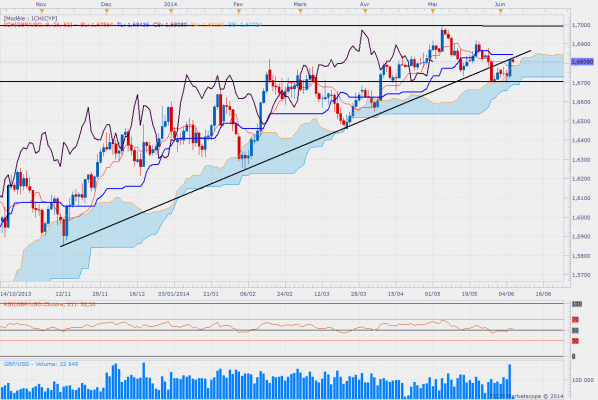This screenshot has height=400, width=598.
Task: Select the RSI(GBP/USD.Clôture, 21) indicator label
Action: pos(50,304)
